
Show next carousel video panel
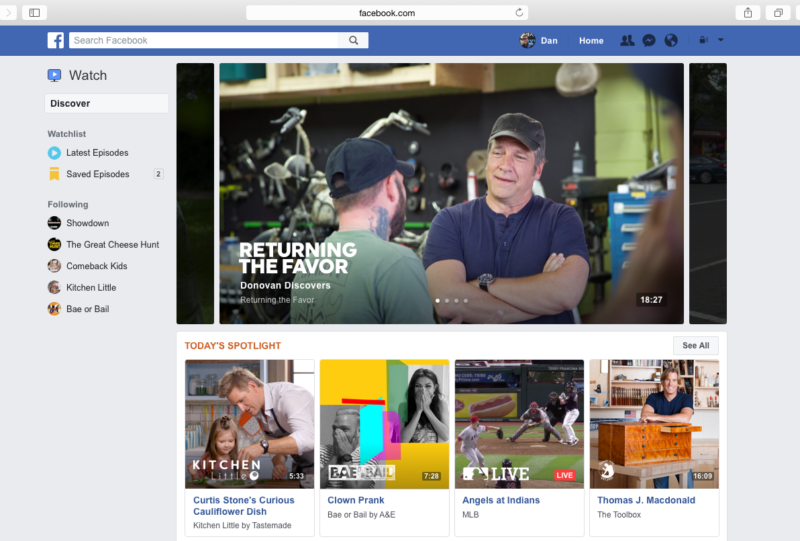pos(708,193)
